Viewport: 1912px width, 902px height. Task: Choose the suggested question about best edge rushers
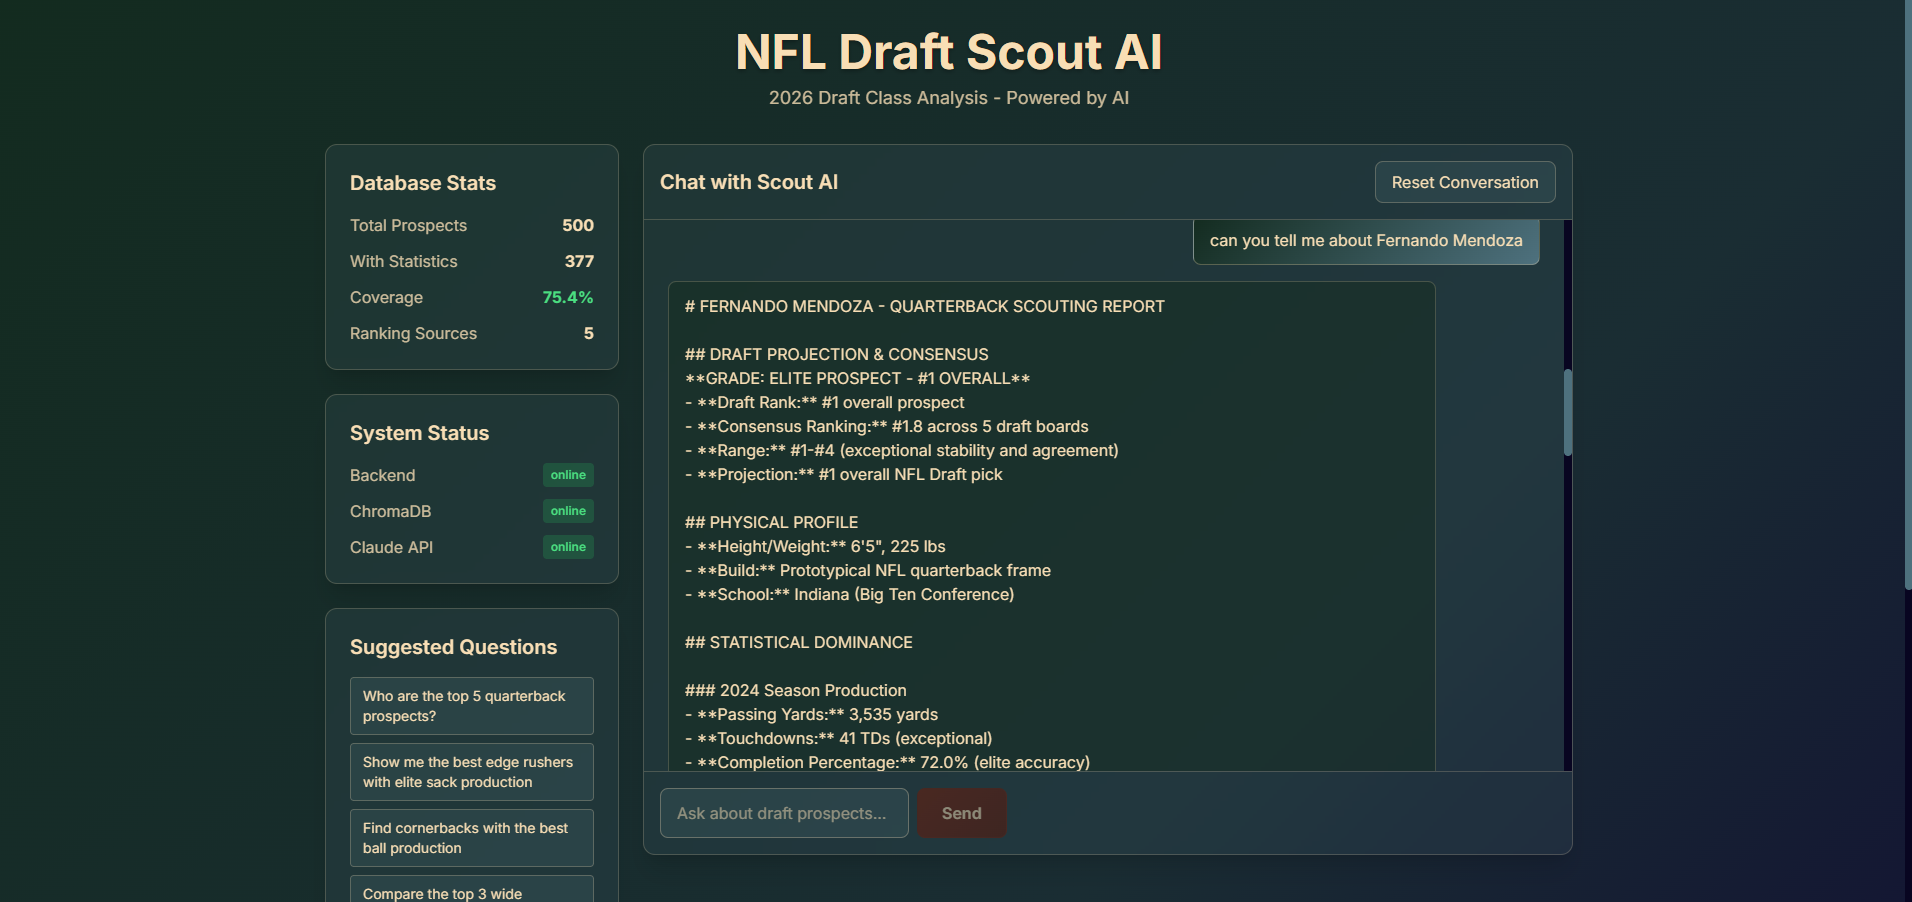click(471, 771)
